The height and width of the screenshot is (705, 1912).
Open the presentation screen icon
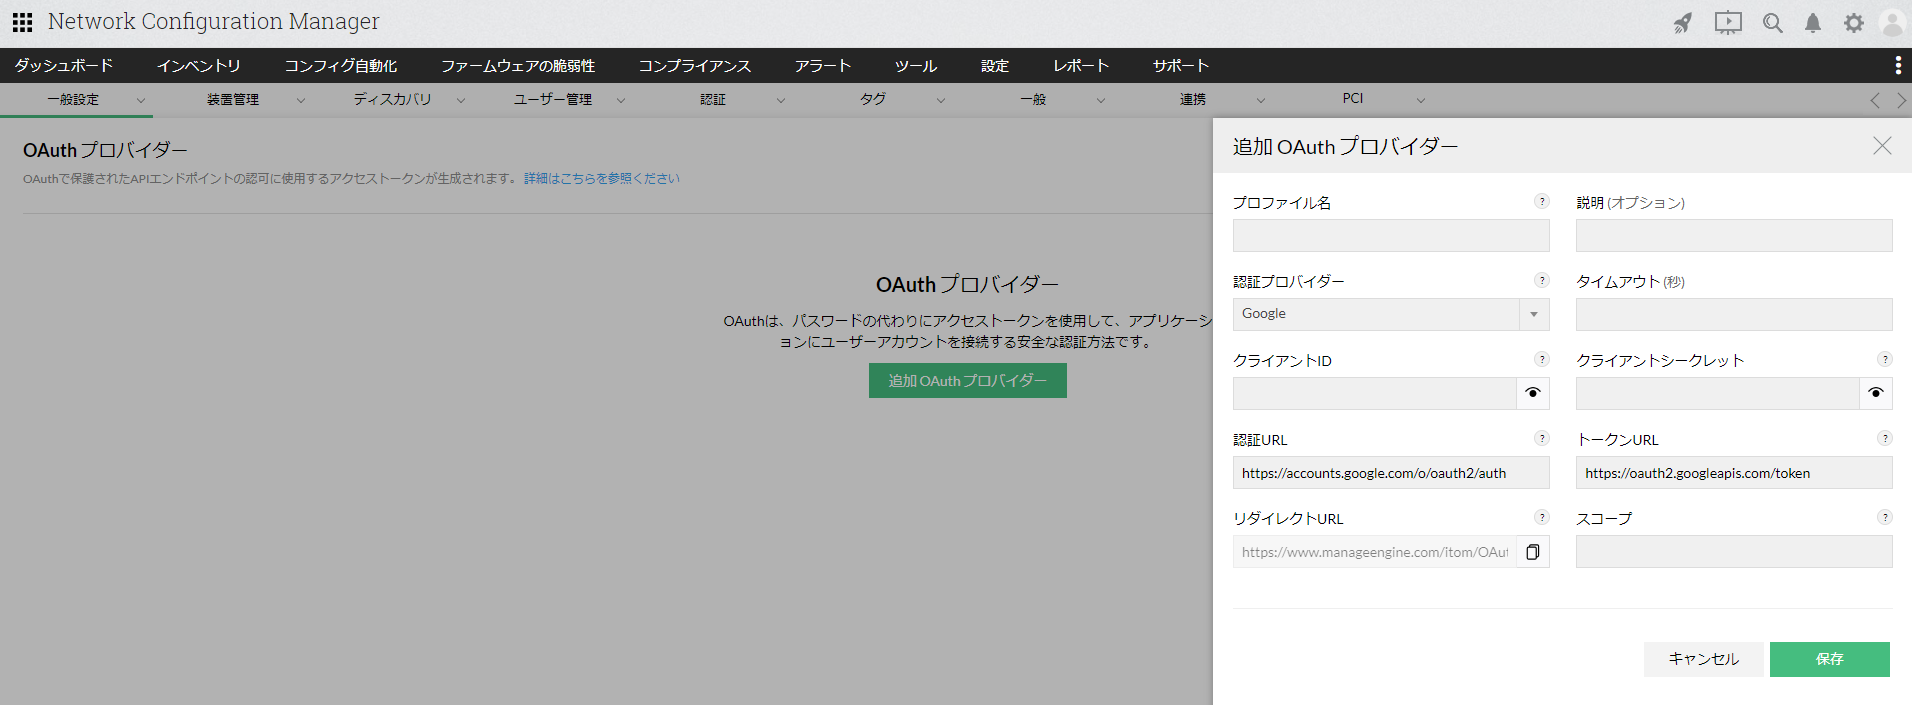pos(1728,23)
